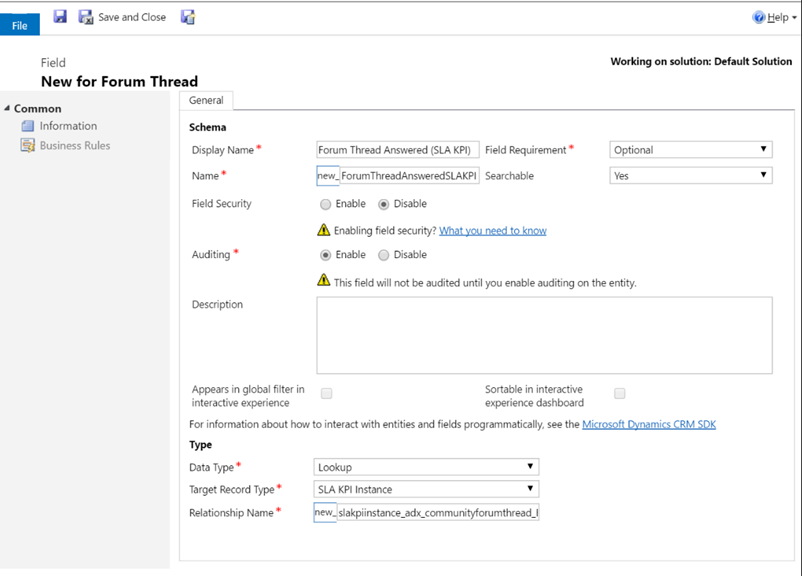
Task: Click the Business Rules icon in sidebar
Action: (x=28, y=146)
